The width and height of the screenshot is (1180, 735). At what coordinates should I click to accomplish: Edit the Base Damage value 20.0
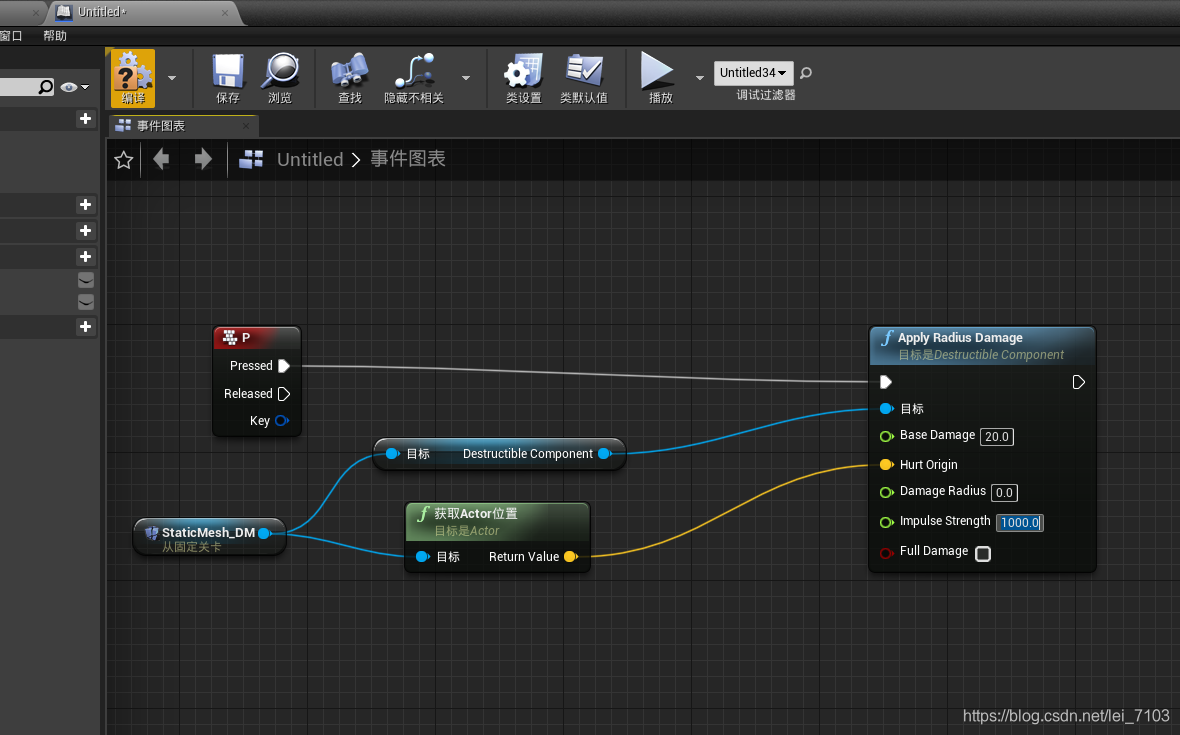click(x=997, y=436)
